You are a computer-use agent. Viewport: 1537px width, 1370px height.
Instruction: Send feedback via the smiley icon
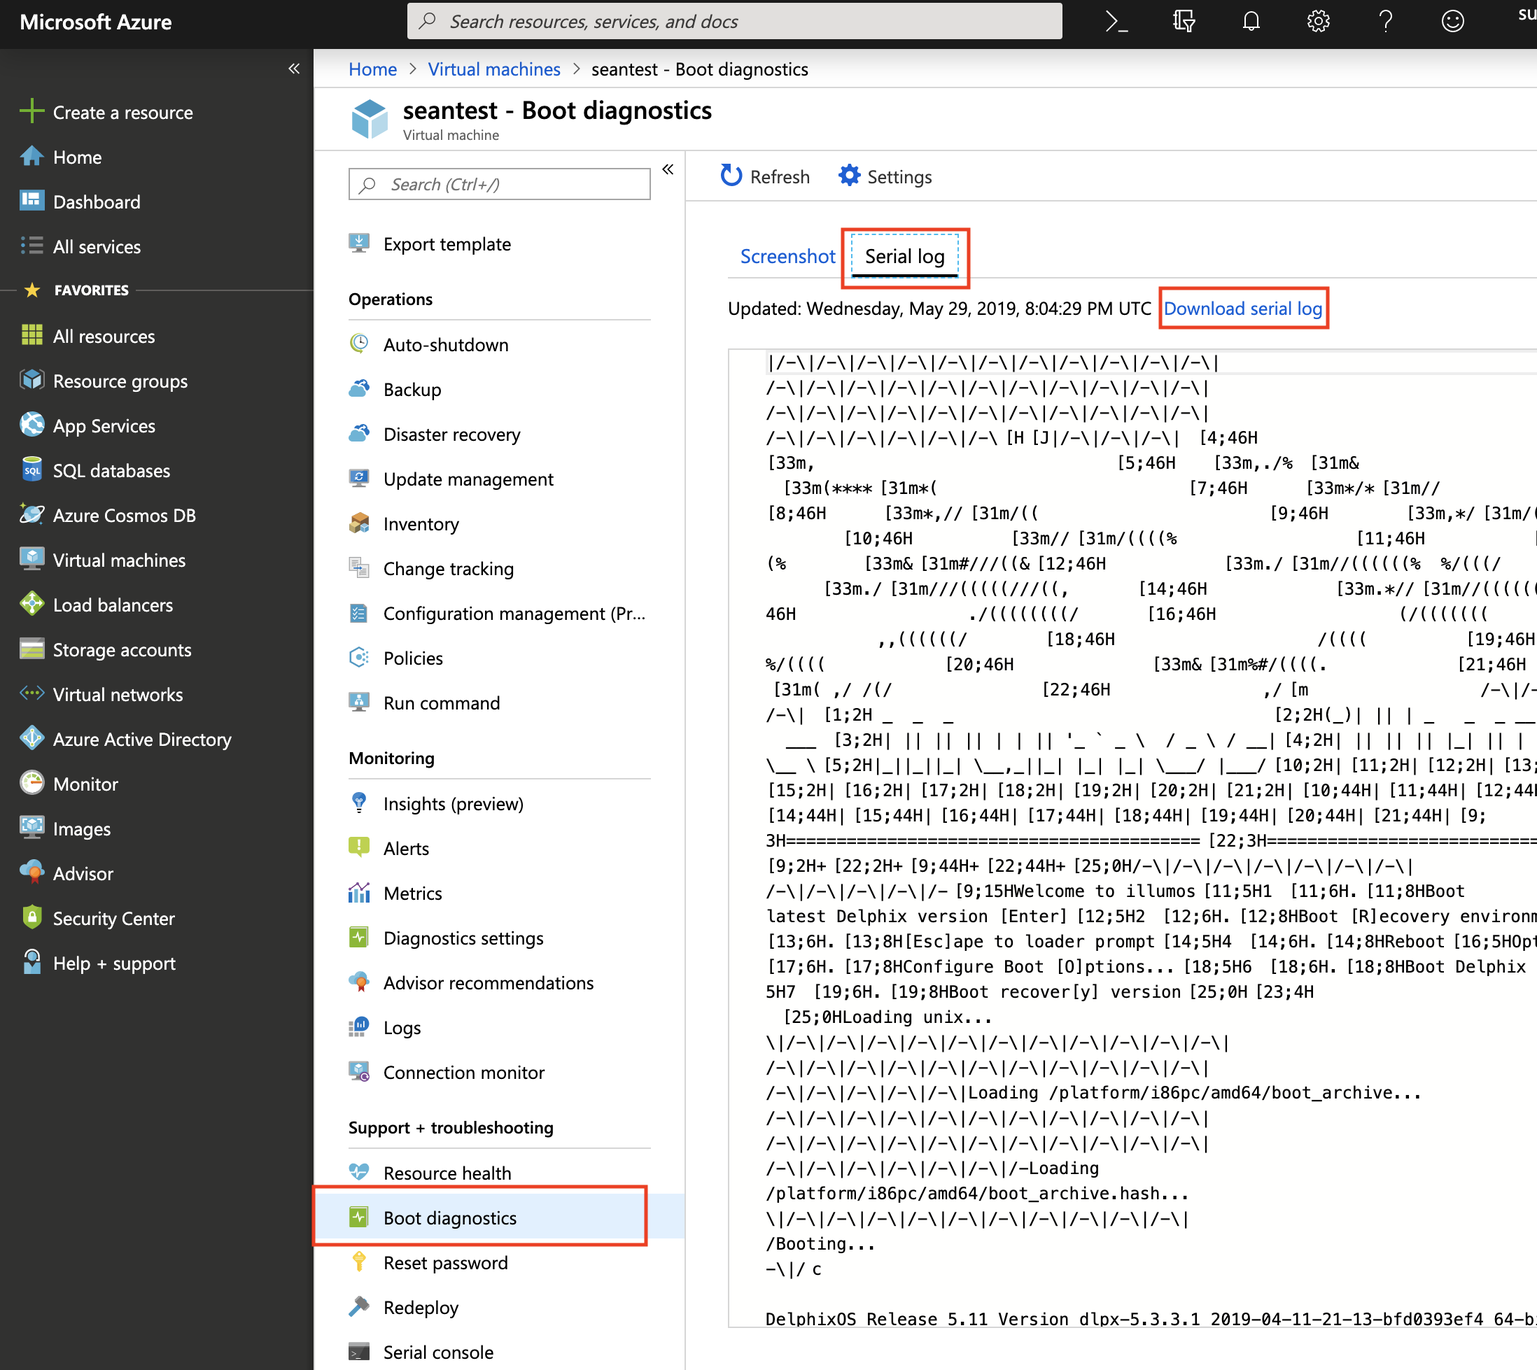(1452, 21)
